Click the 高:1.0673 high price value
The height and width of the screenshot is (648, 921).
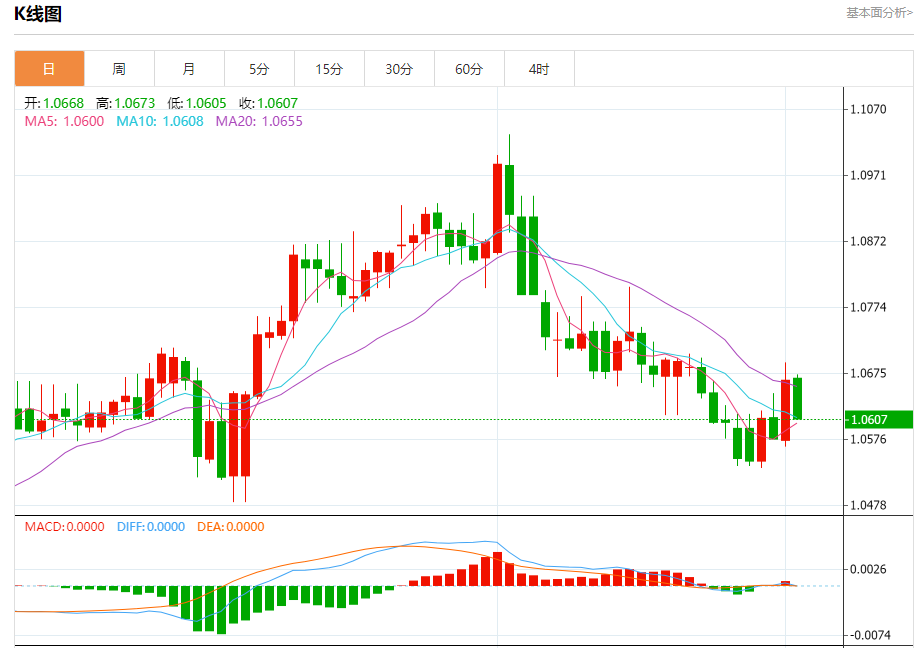[x=126, y=103]
